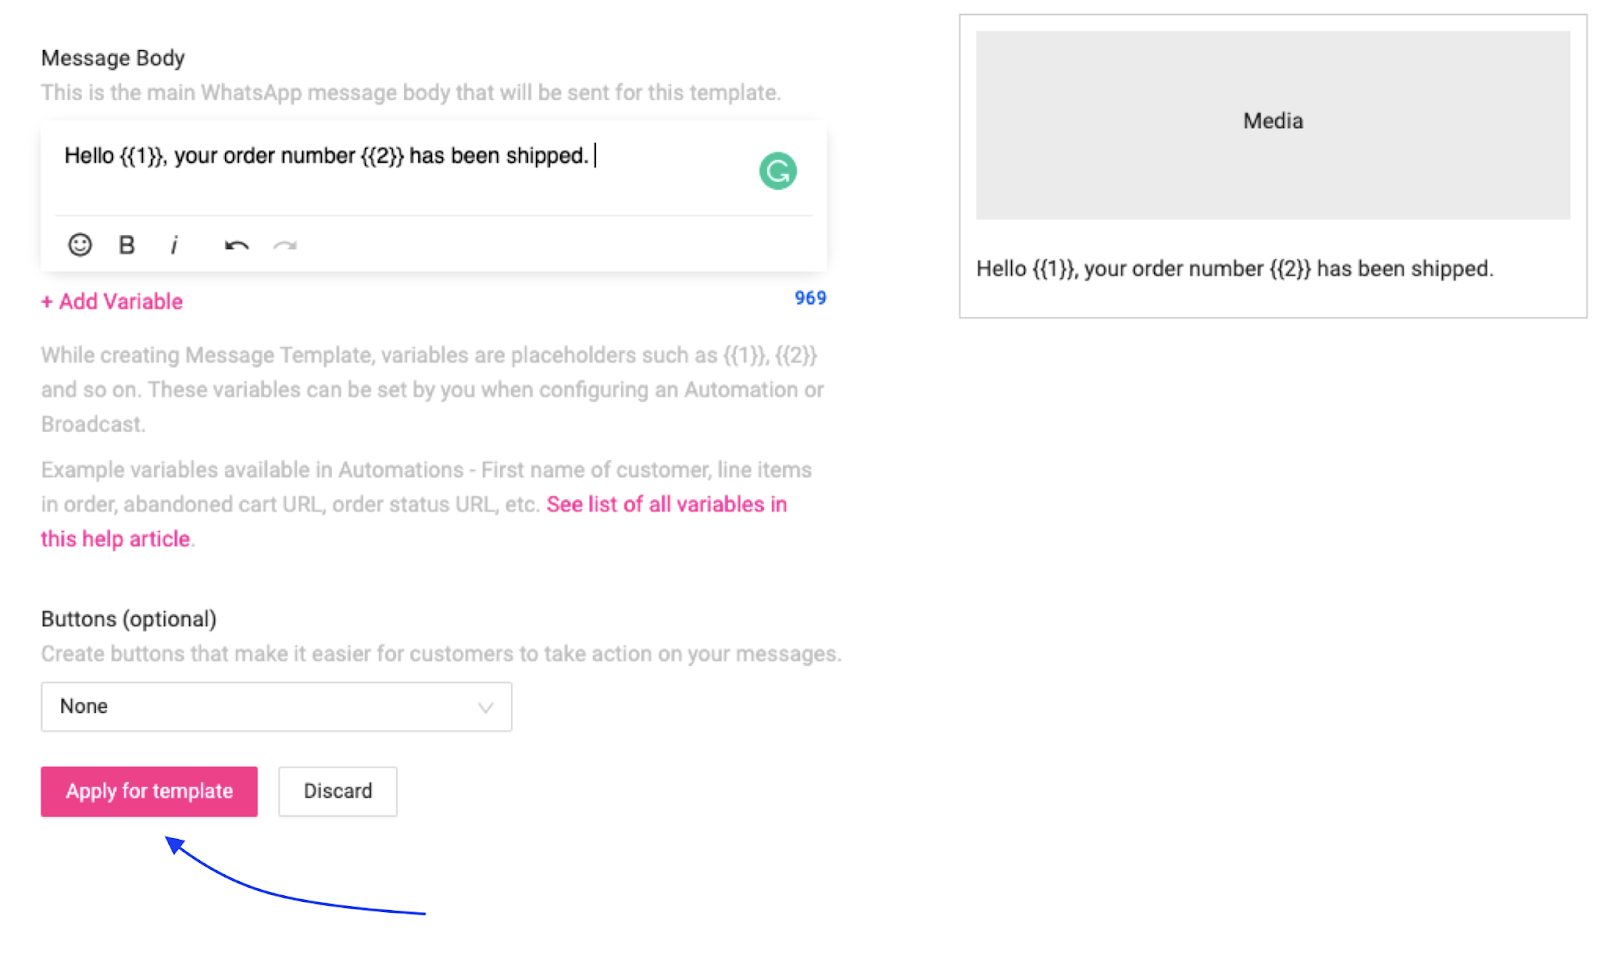Click the character count indicator 969
The height and width of the screenshot is (970, 1600).
tap(810, 298)
